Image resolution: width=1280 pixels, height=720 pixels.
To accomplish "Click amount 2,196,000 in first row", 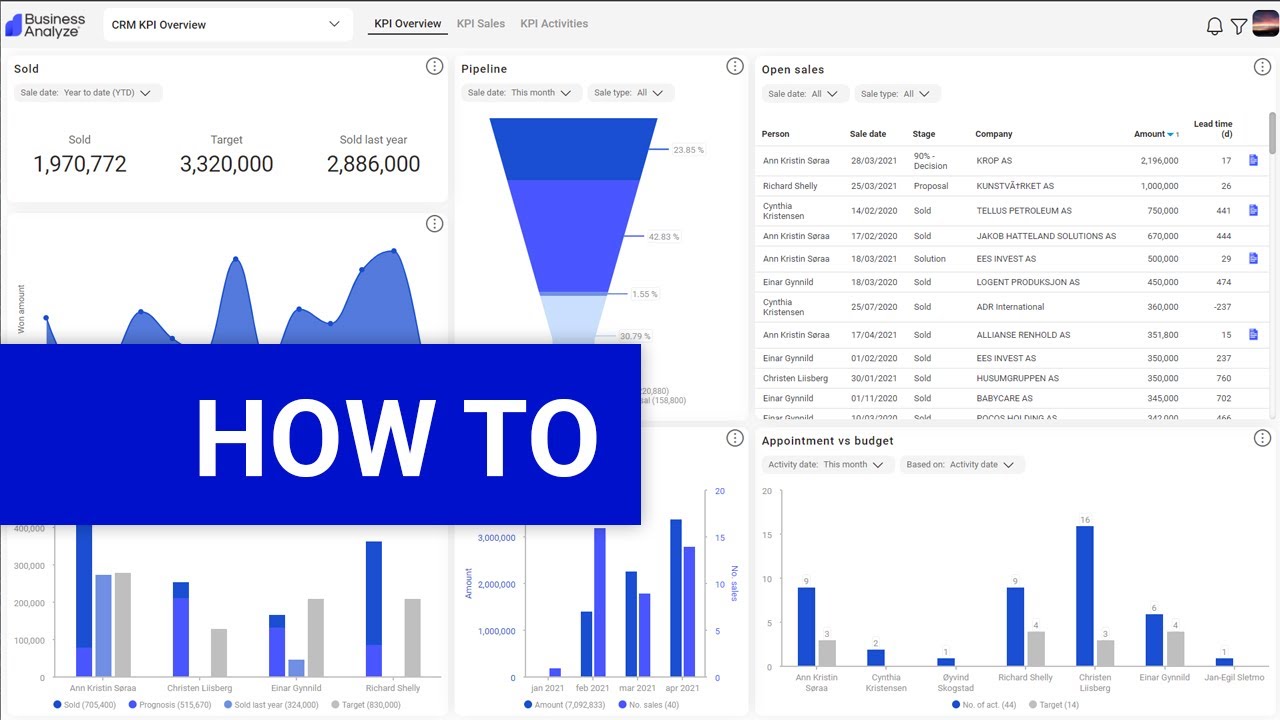I will pyautogui.click(x=1159, y=160).
